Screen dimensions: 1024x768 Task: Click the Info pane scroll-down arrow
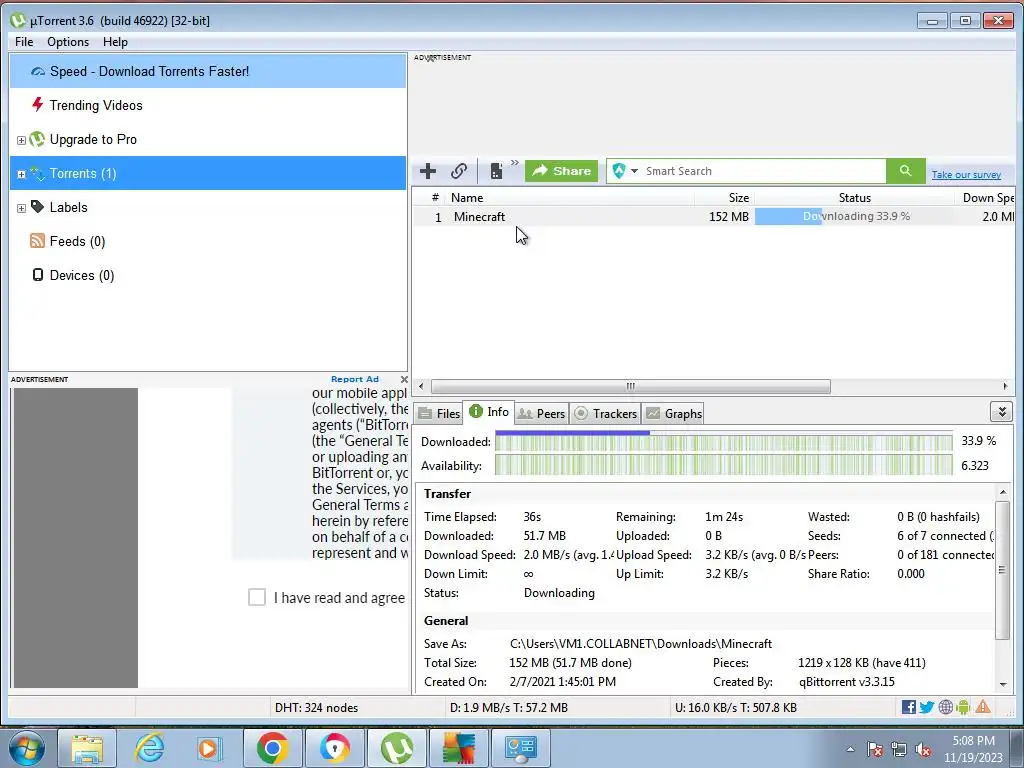[x=1003, y=684]
